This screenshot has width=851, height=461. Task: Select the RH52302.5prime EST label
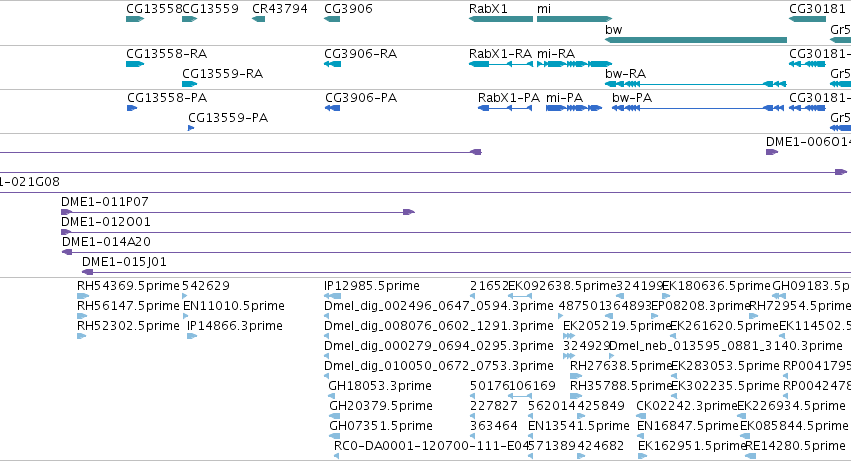pyautogui.click(x=128, y=326)
